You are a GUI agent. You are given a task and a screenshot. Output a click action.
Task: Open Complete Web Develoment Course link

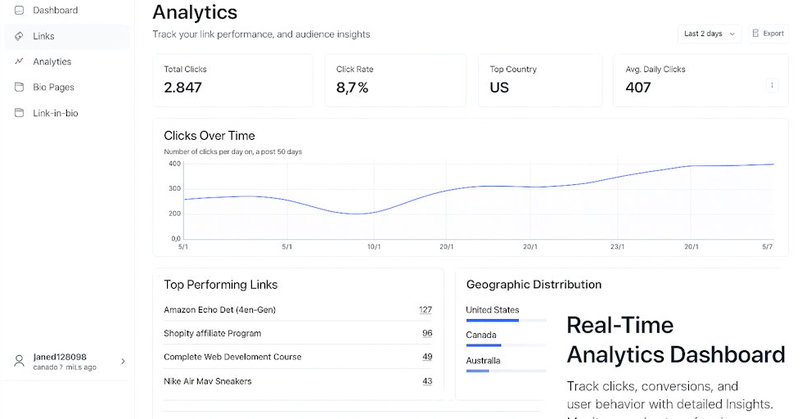coord(298,357)
